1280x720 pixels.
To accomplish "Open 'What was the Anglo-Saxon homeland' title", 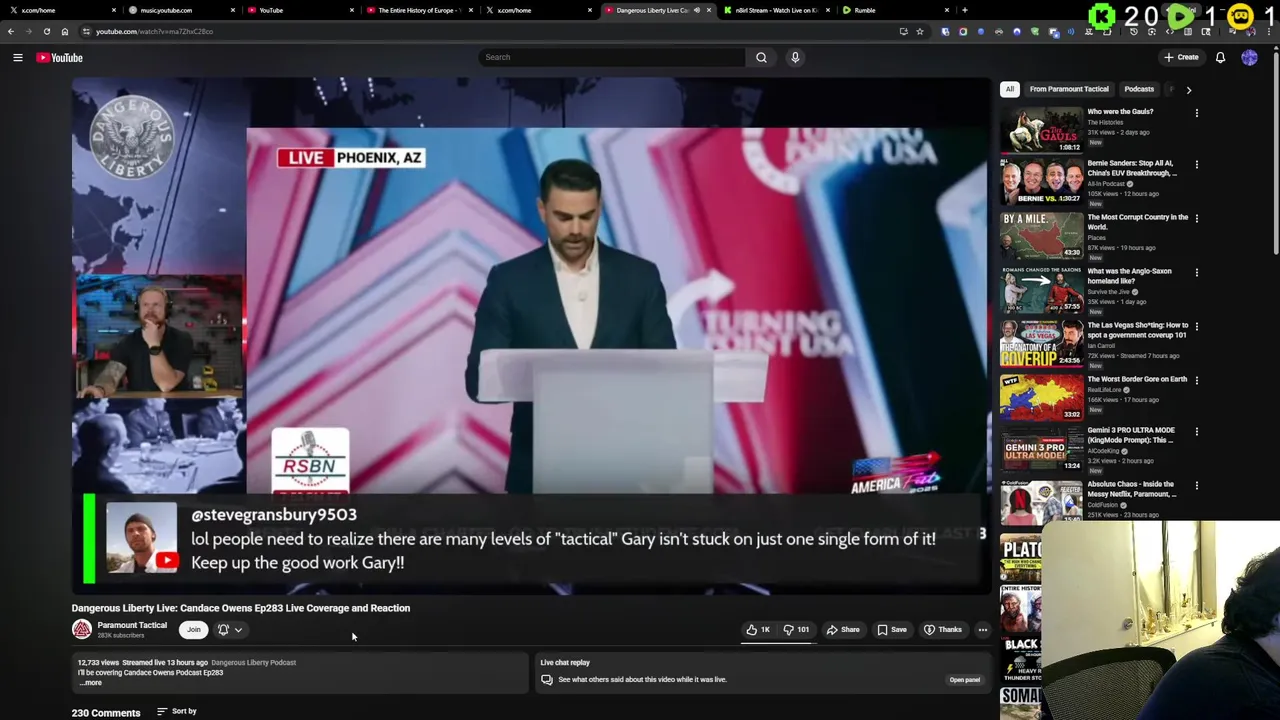I will point(1129,276).
